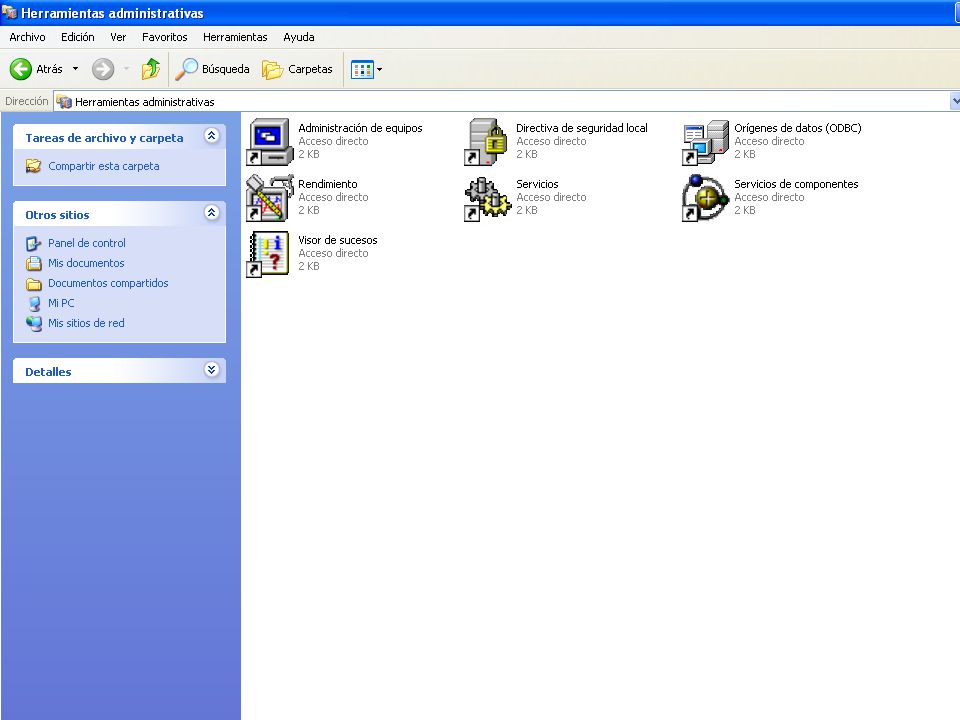Click the Compartir esta carpeta icon

click(34, 166)
